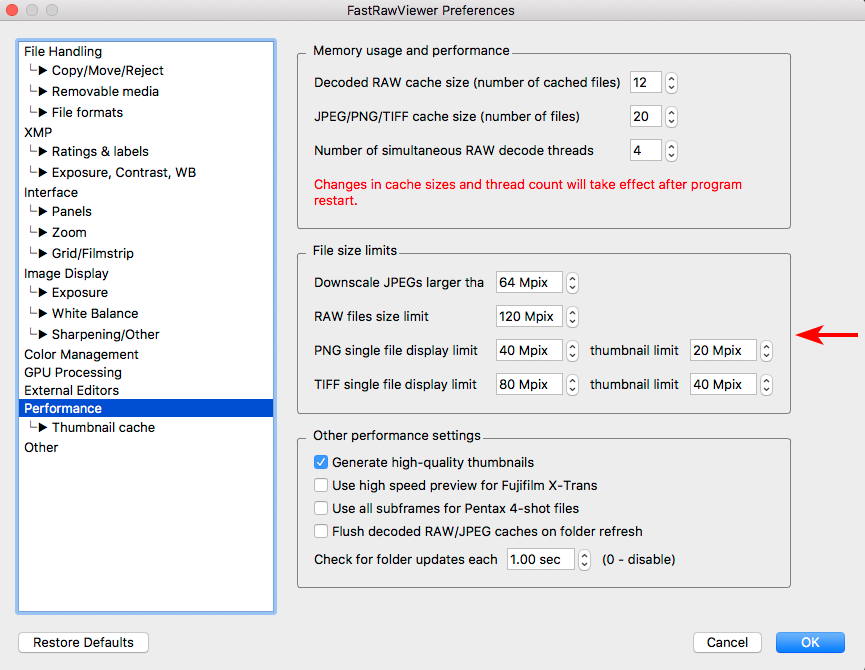The width and height of the screenshot is (865, 670).
Task: Select Color Management in sidebar
Action: pos(81,355)
